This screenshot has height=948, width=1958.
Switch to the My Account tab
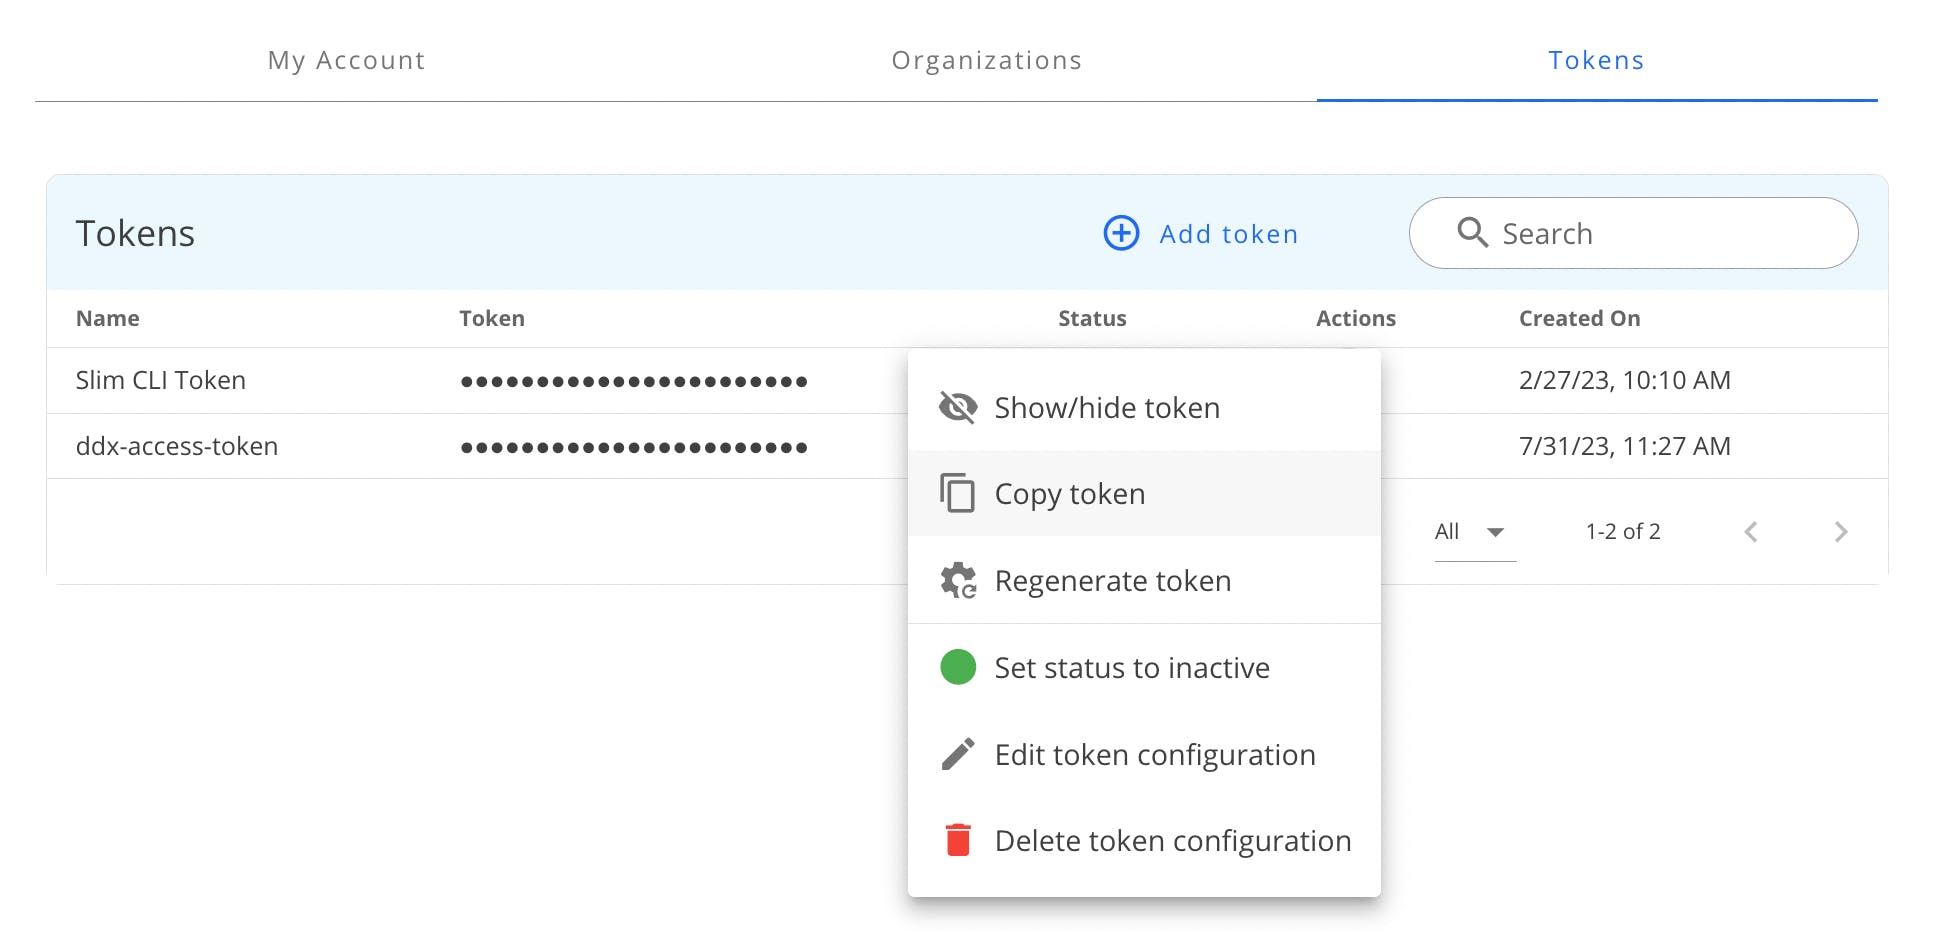[346, 60]
